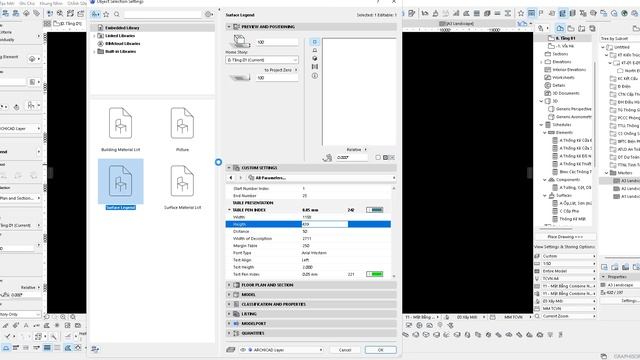
Task: Expand the Floor Plan and Section panel
Action: [229, 285]
